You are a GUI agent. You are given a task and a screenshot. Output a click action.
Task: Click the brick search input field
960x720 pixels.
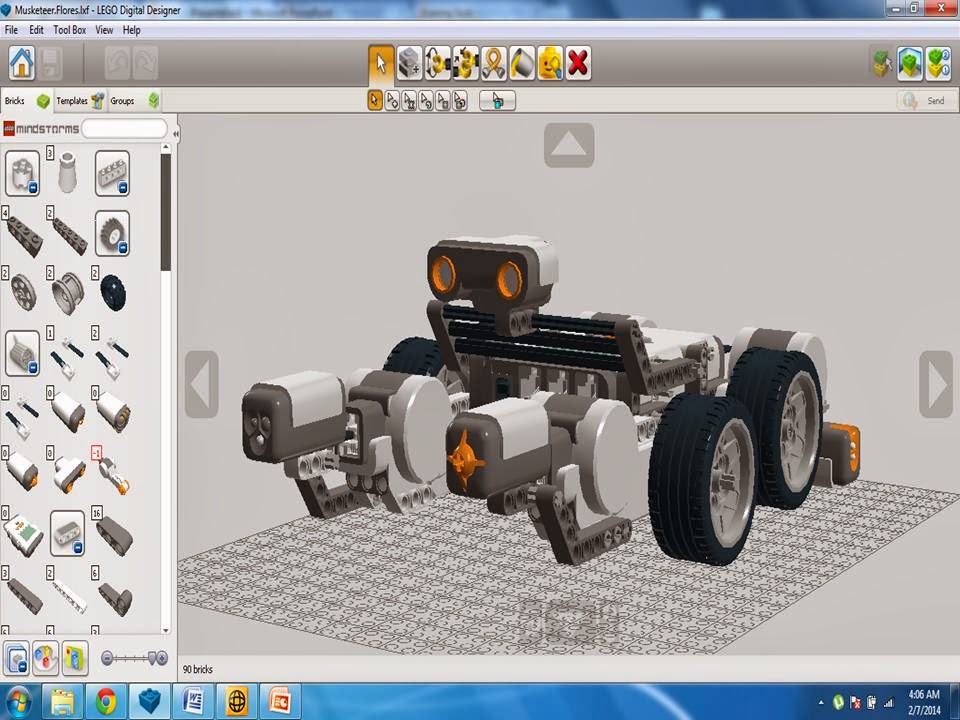tap(125, 128)
